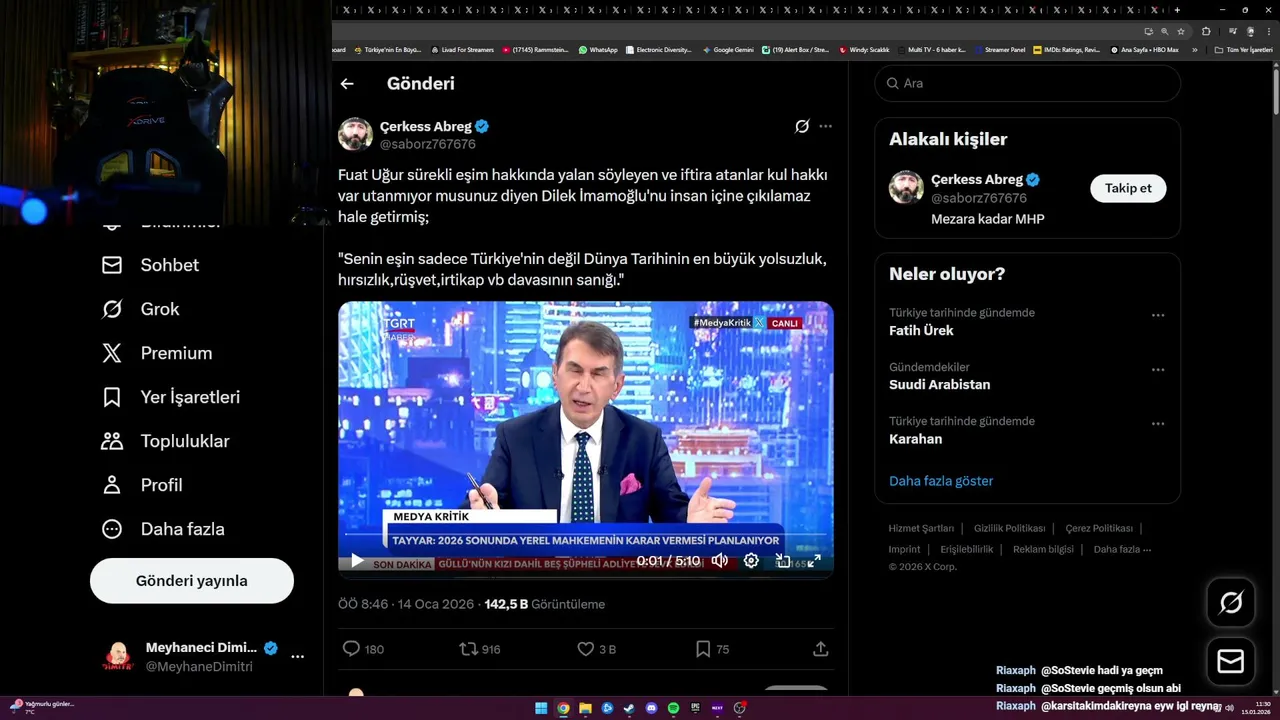Open Sohbet messages in the sidebar
Screen dimensions: 1280x720
[150, 265]
